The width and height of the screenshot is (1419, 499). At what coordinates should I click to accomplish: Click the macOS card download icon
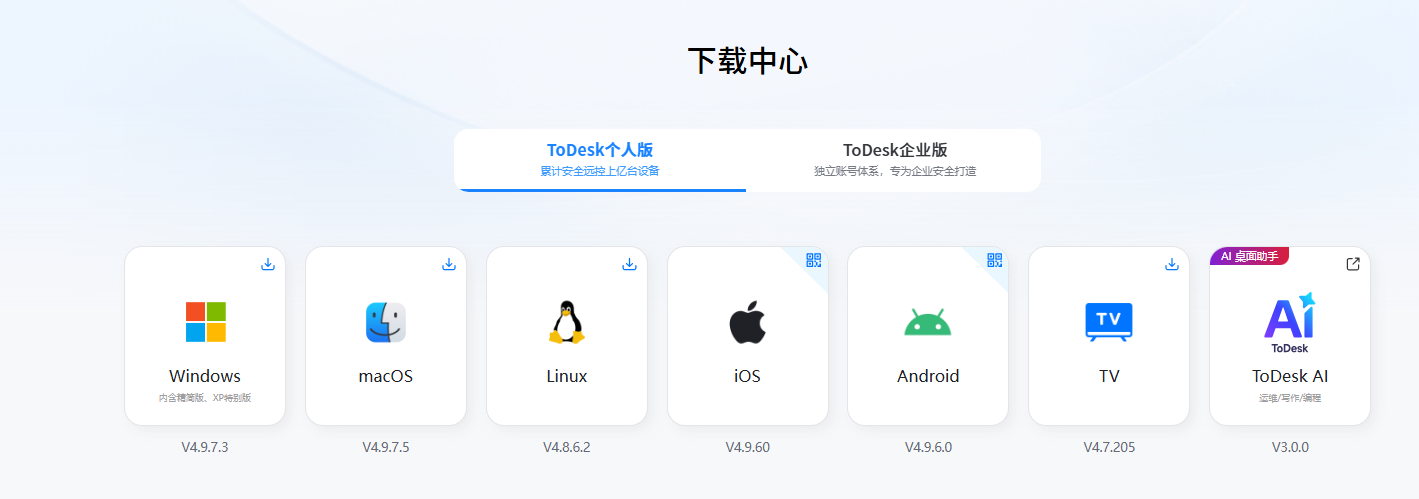pos(448,264)
